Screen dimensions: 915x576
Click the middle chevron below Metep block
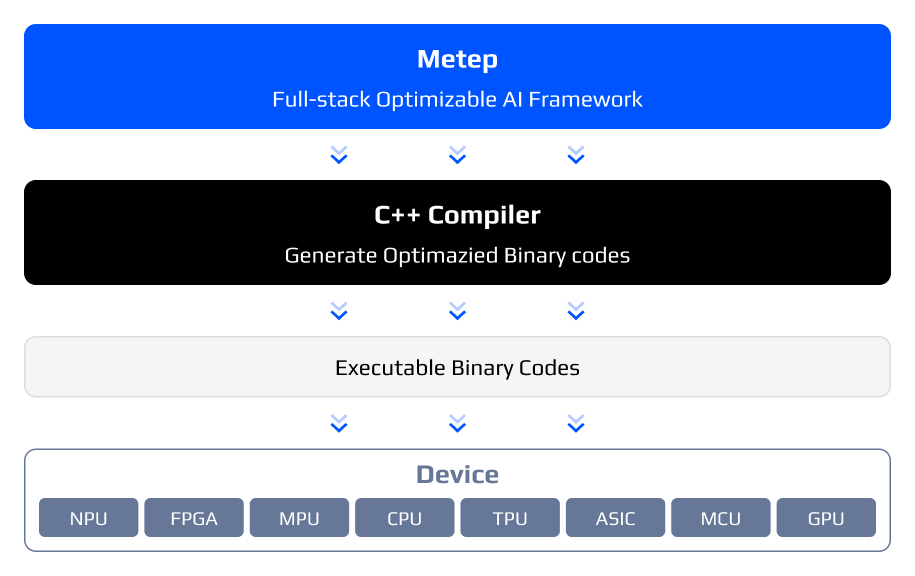point(457,155)
